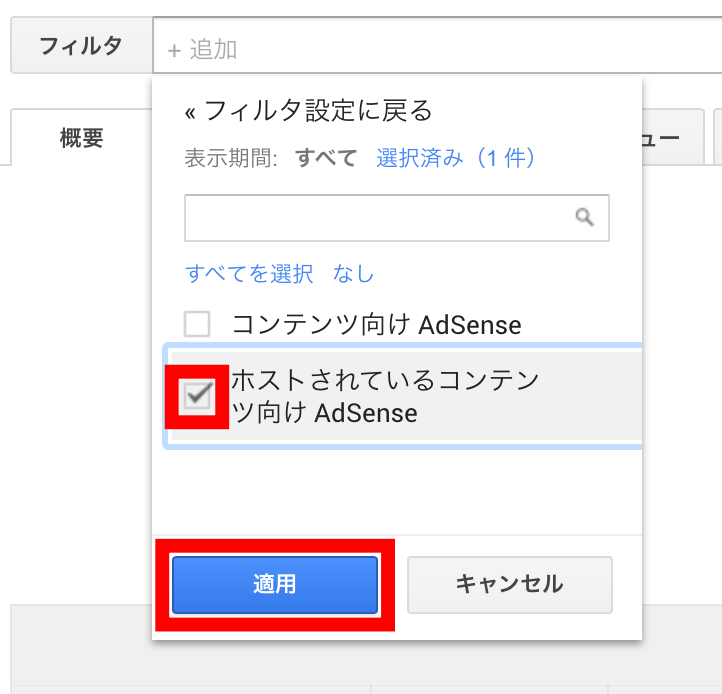Go back via フィルタ設定に戻る link

point(309,111)
